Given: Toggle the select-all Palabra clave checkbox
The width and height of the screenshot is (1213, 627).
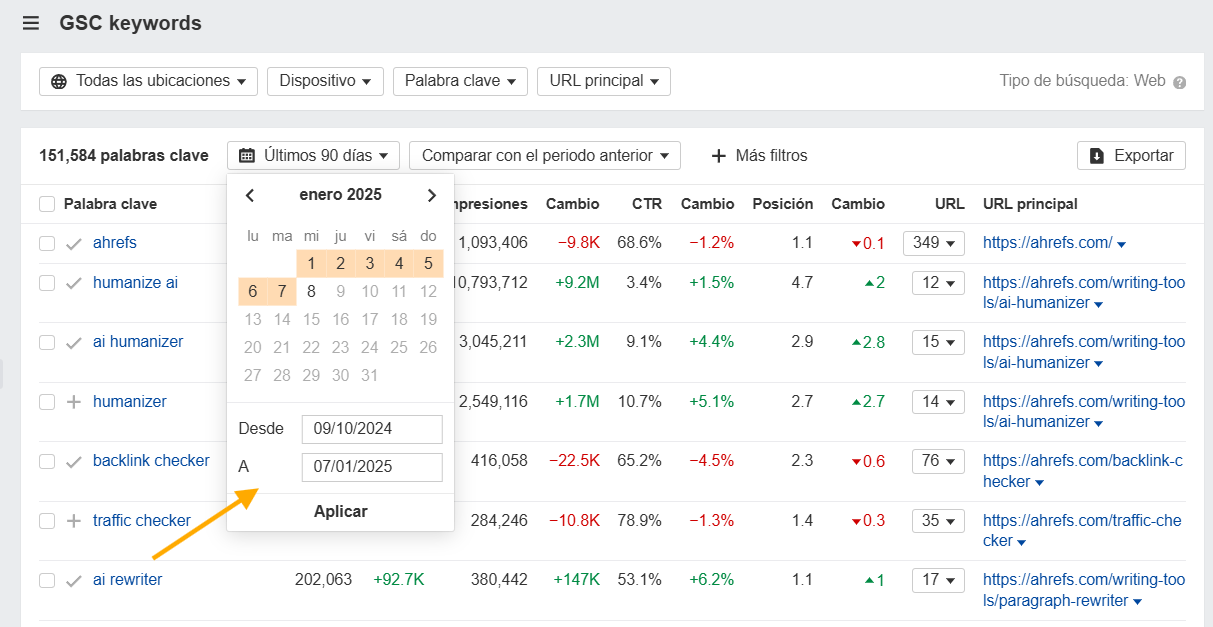Looking at the screenshot, I should click(x=47, y=204).
